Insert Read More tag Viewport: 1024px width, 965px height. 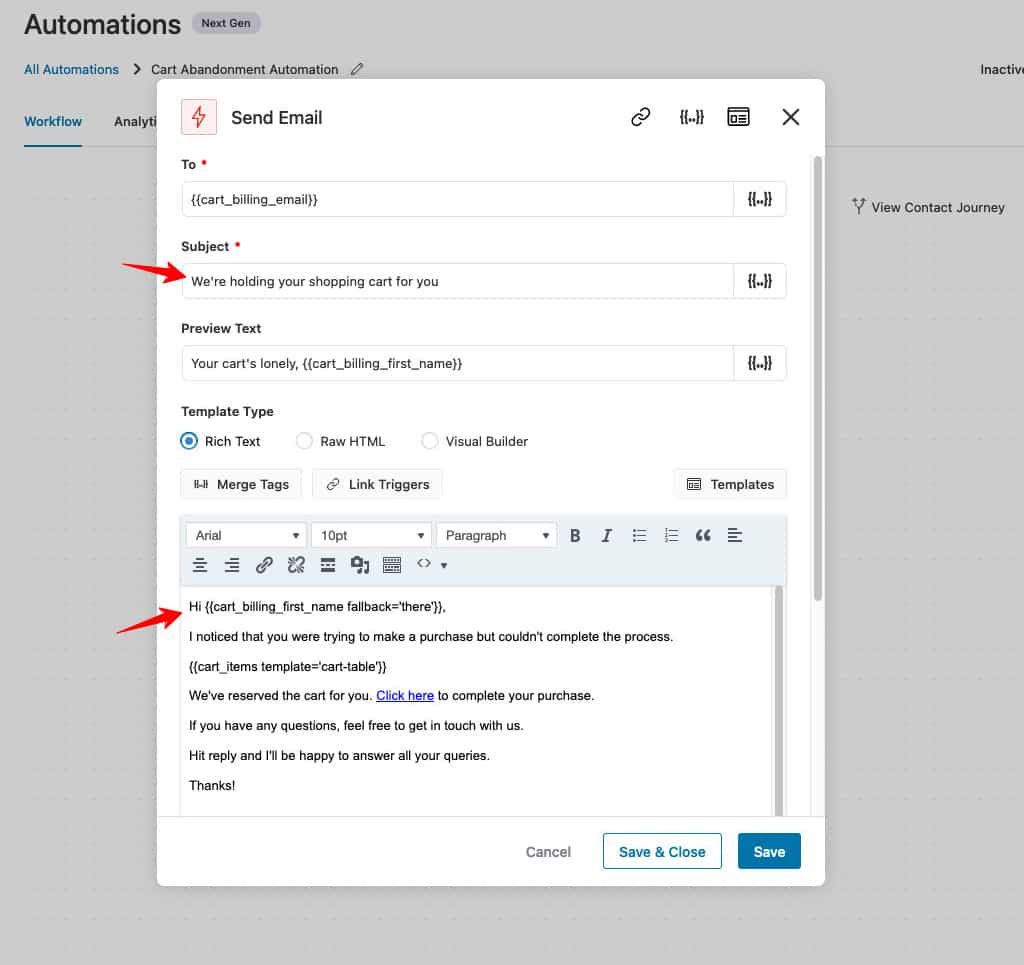coord(328,565)
